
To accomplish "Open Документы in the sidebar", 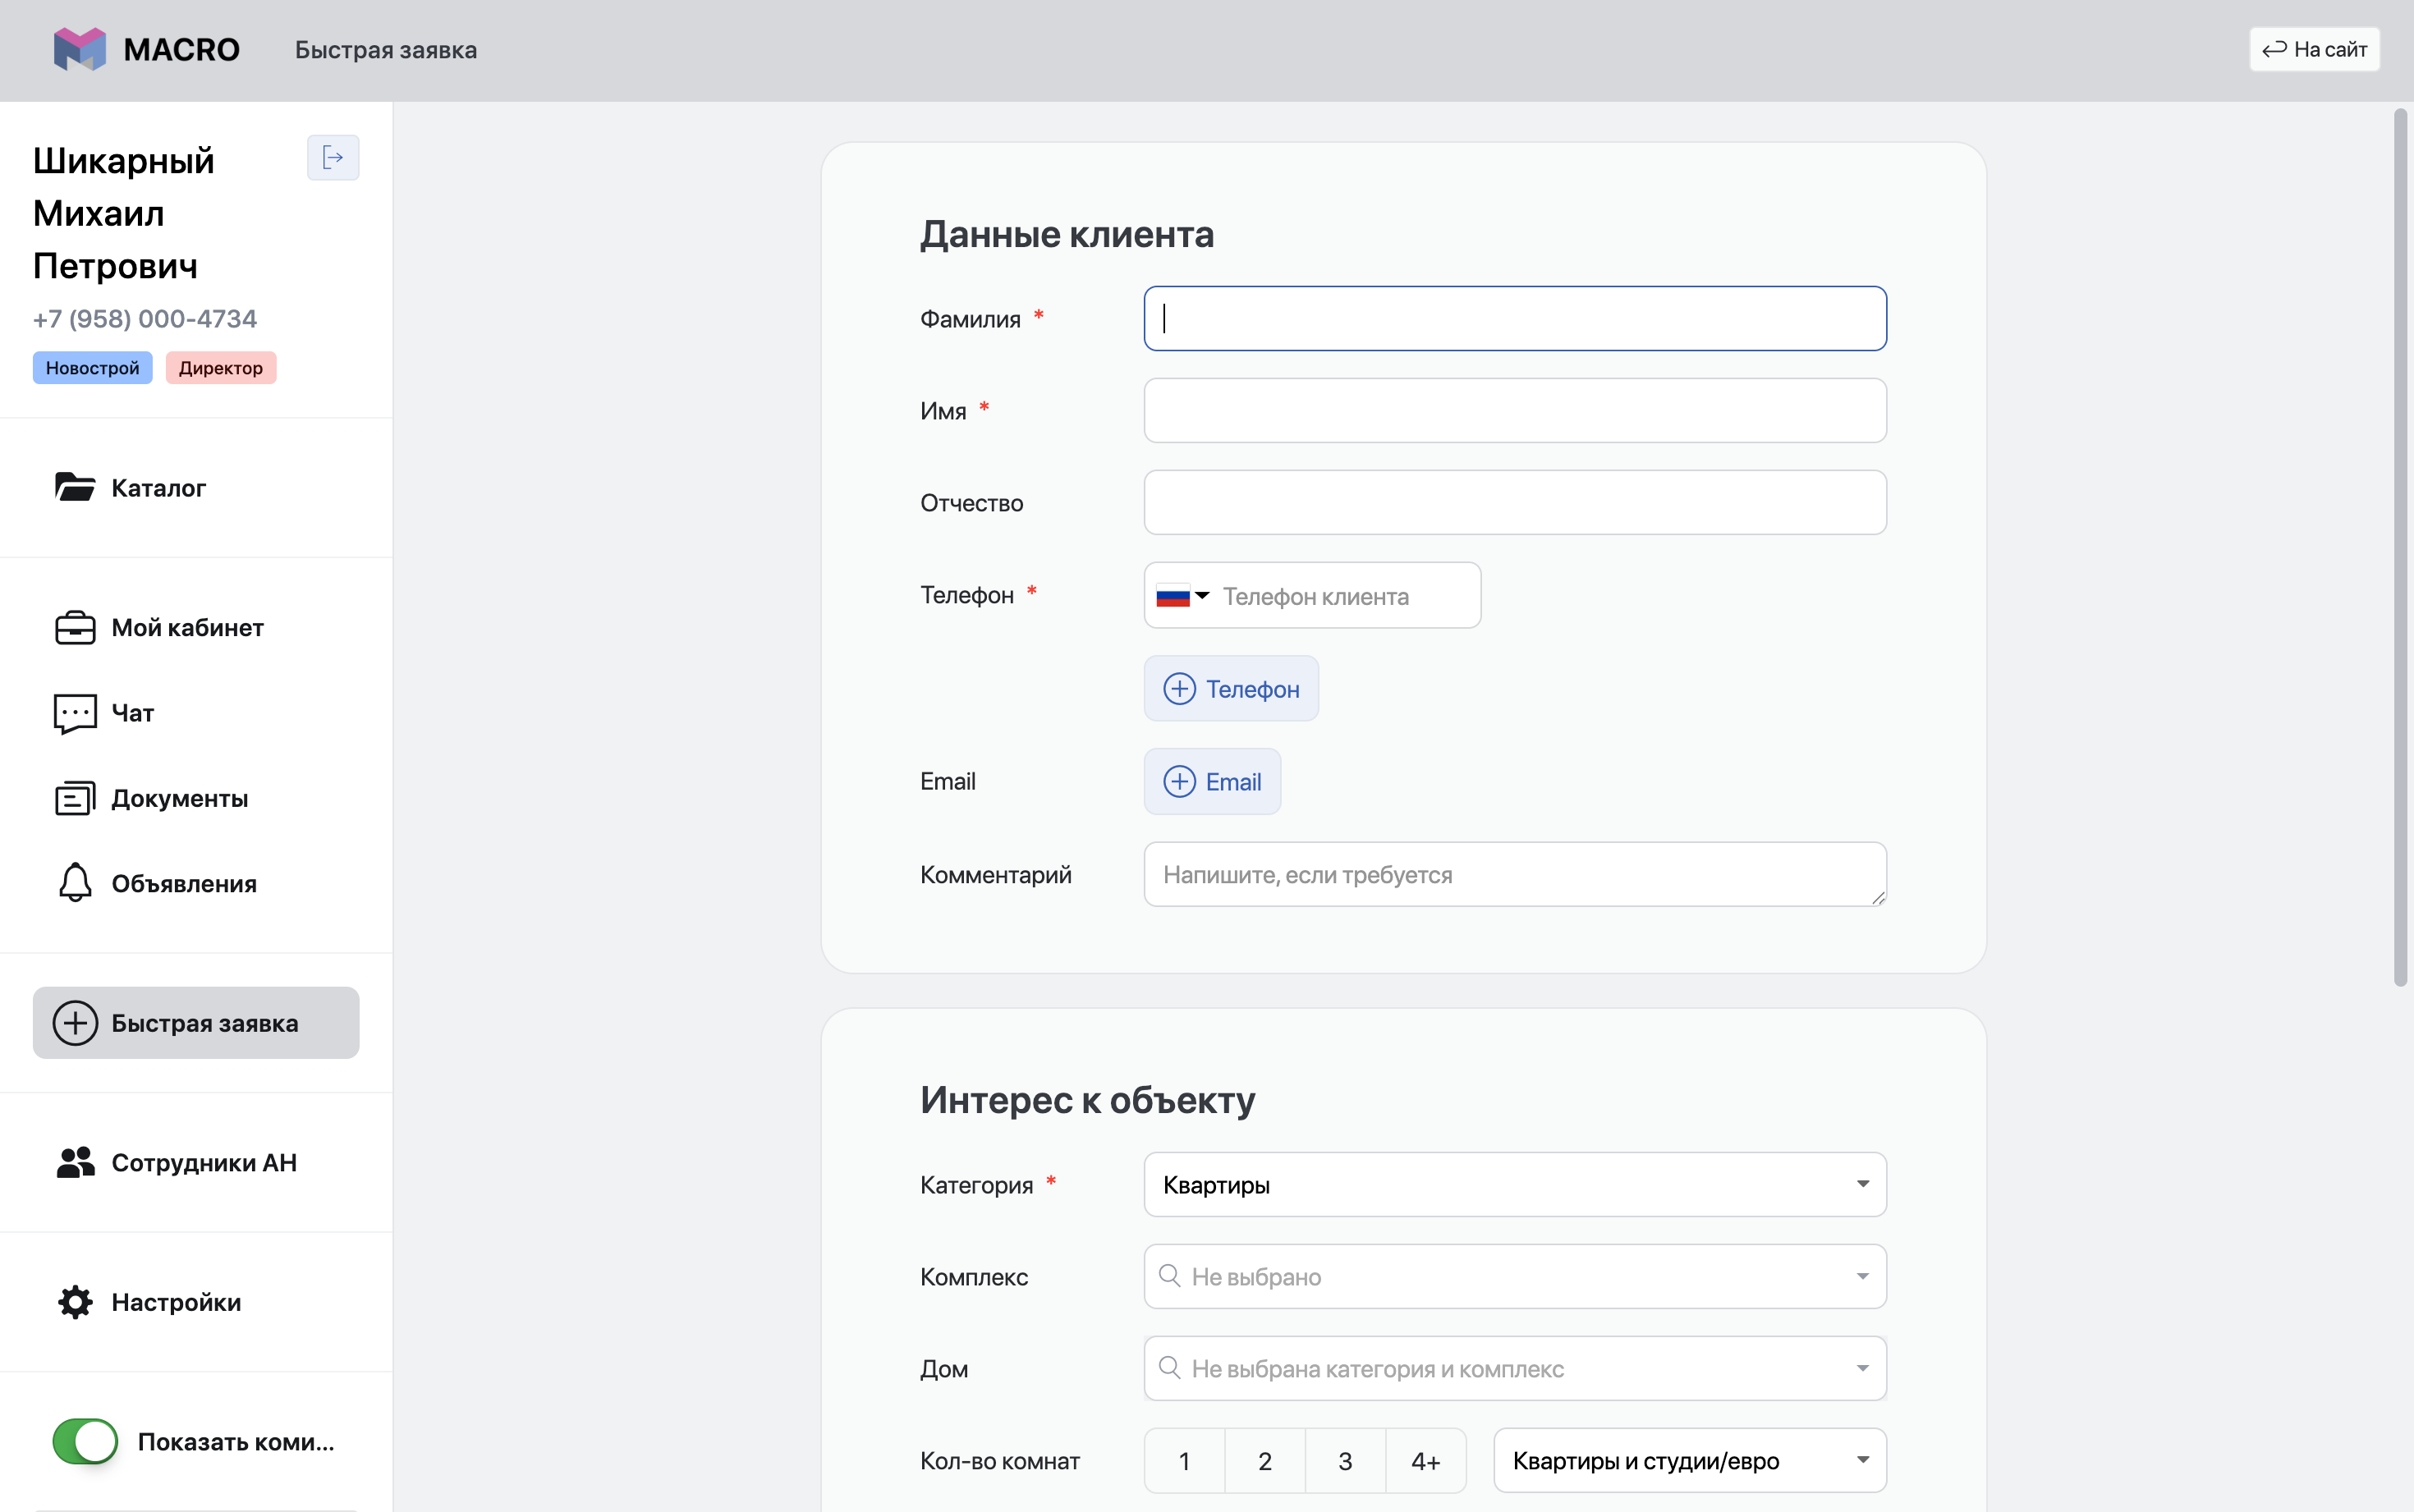I will [x=196, y=798].
